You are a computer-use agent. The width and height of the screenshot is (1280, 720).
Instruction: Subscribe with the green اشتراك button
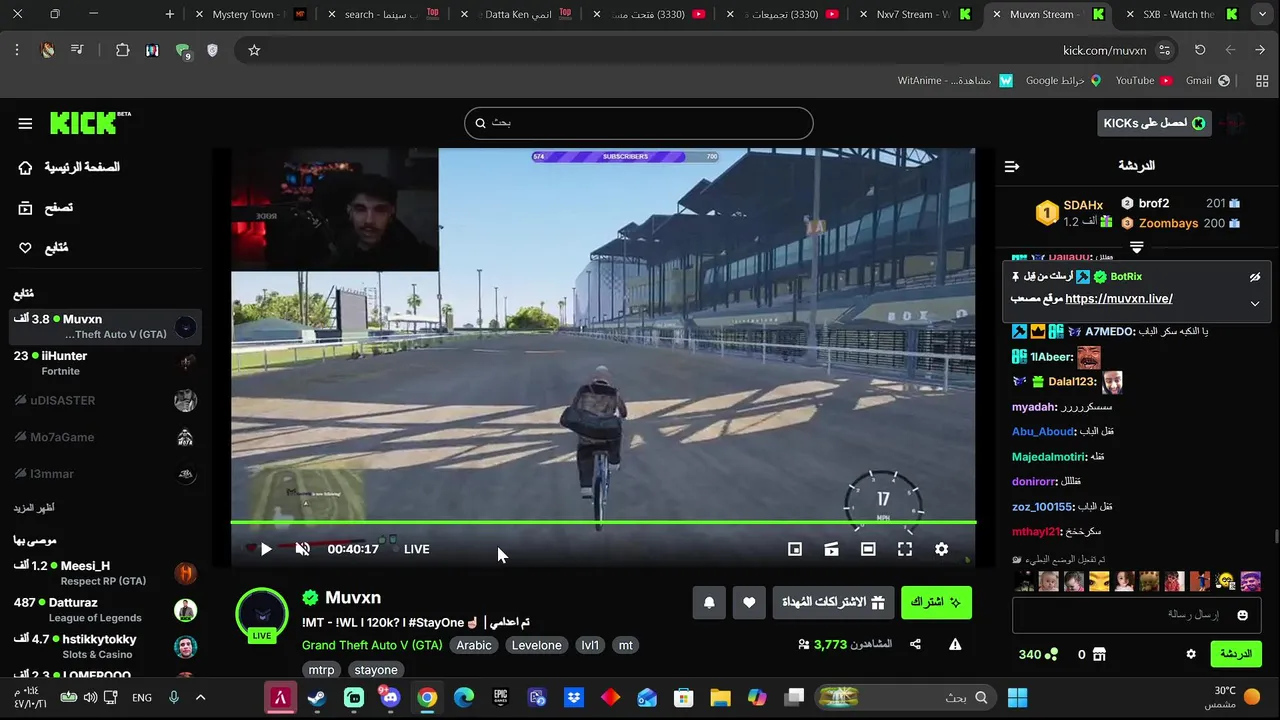(x=936, y=602)
